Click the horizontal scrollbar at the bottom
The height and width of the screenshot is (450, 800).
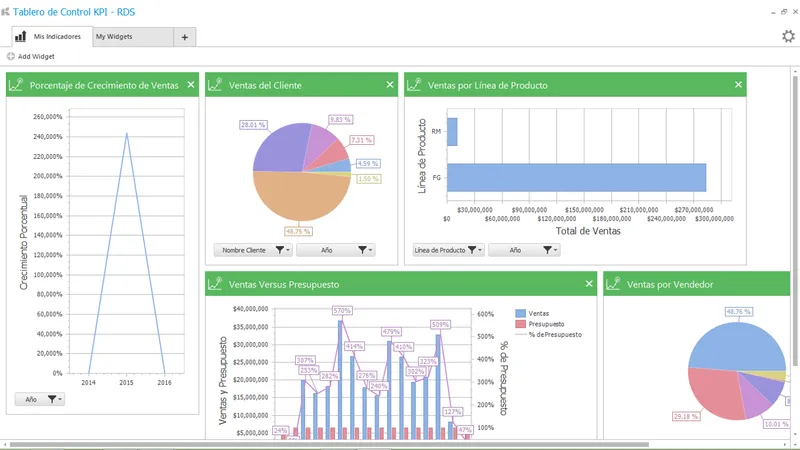pyautogui.click(x=329, y=444)
